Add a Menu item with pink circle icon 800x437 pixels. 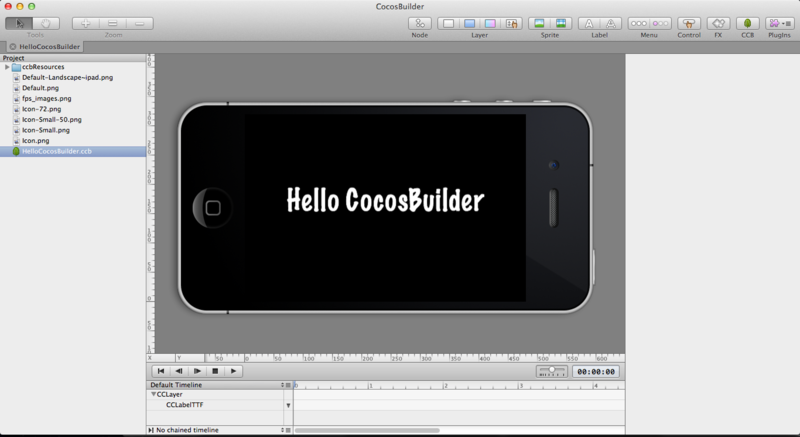[x=660, y=23]
